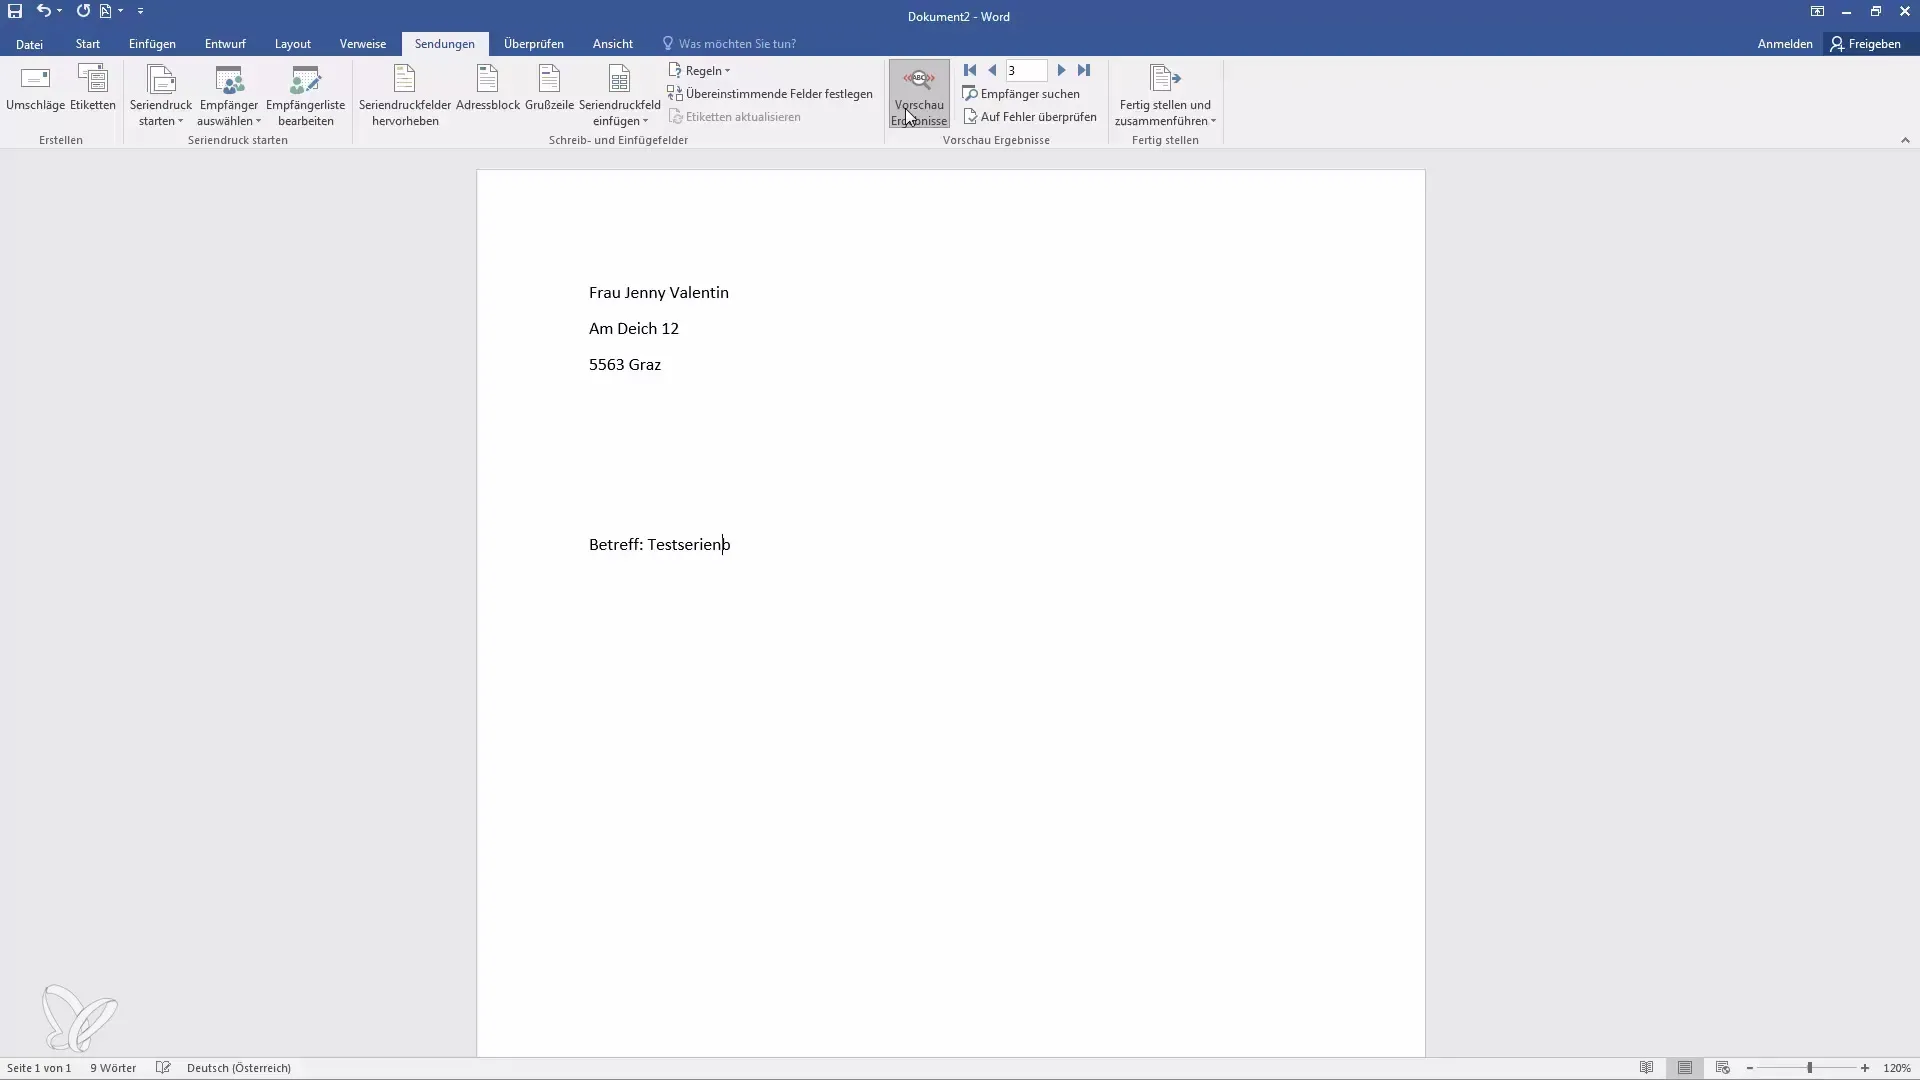The height and width of the screenshot is (1080, 1920).
Task: Expand Seriendruckfeld einfügen dropdown
Action: point(619,96)
